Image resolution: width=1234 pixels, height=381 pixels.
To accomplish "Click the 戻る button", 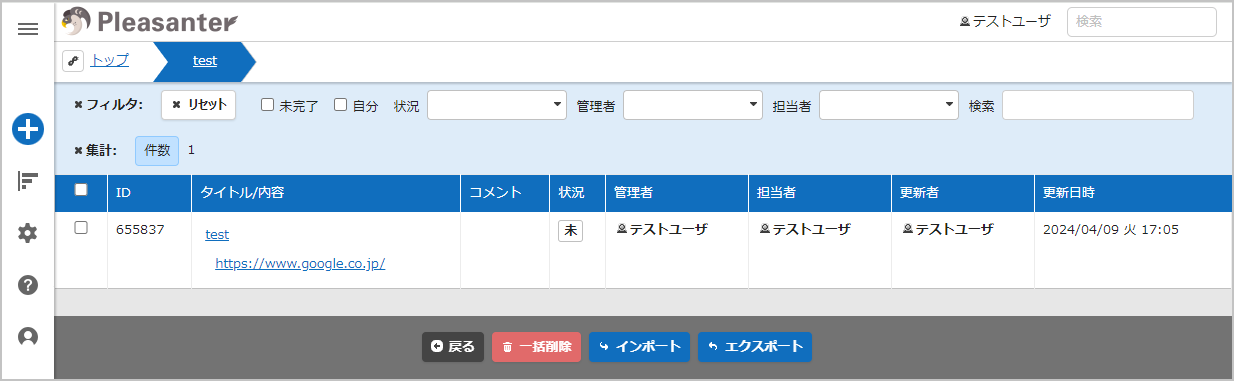I will 453,347.
